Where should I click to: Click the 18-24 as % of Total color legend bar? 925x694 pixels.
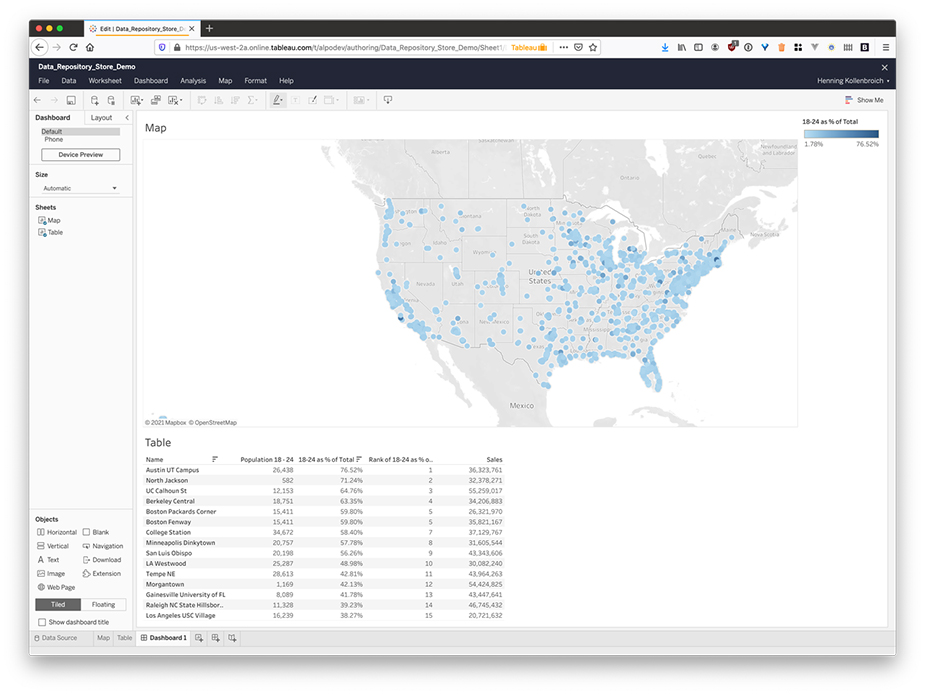tap(841, 134)
